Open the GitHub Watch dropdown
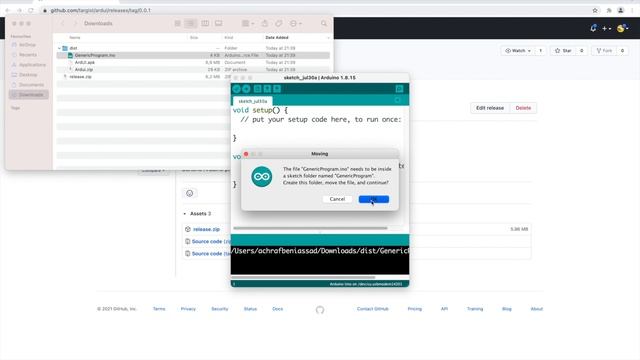 click(x=518, y=51)
